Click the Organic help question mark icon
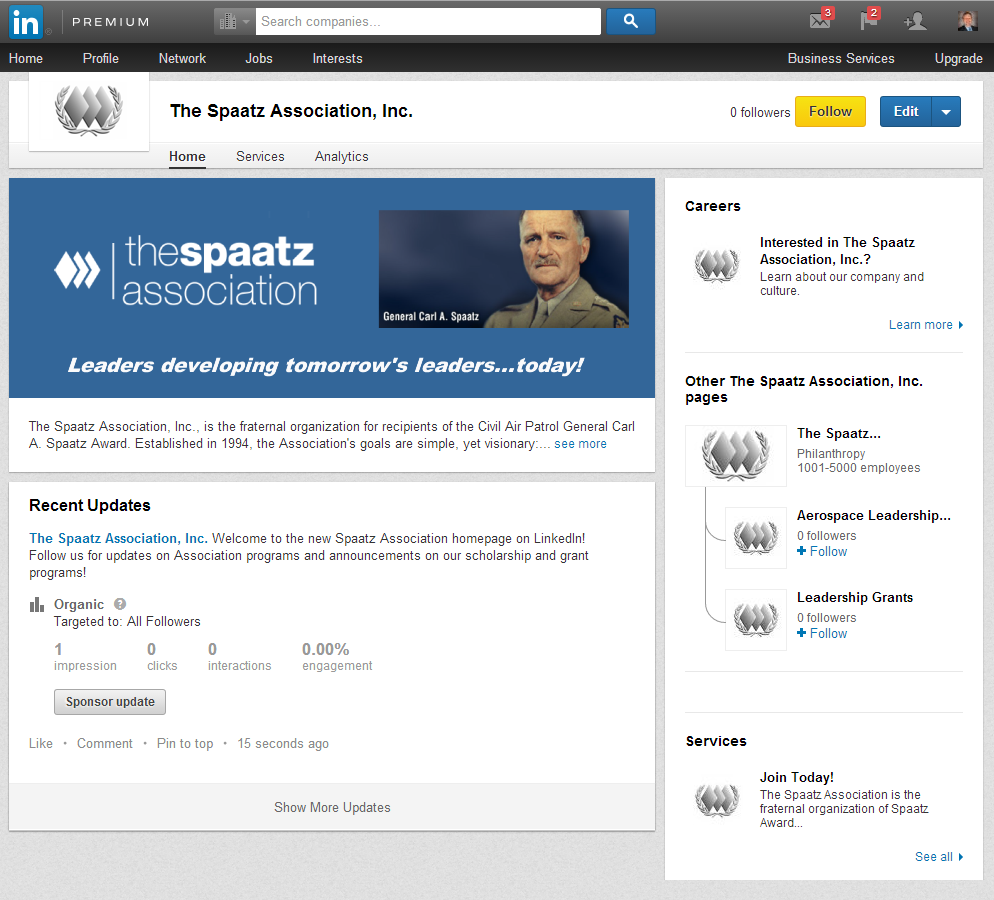 click(120, 604)
